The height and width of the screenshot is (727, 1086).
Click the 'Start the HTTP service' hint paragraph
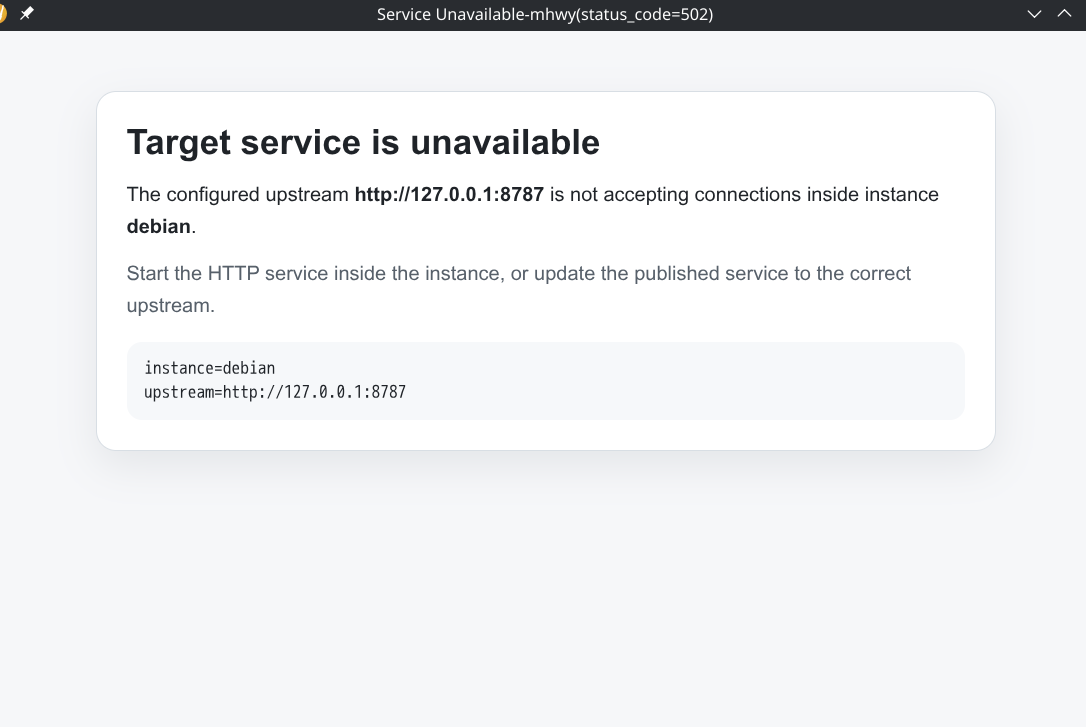(x=518, y=289)
